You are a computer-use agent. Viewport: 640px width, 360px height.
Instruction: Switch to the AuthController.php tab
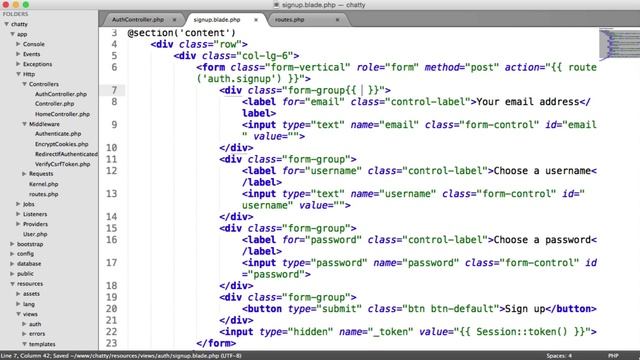[138, 20]
